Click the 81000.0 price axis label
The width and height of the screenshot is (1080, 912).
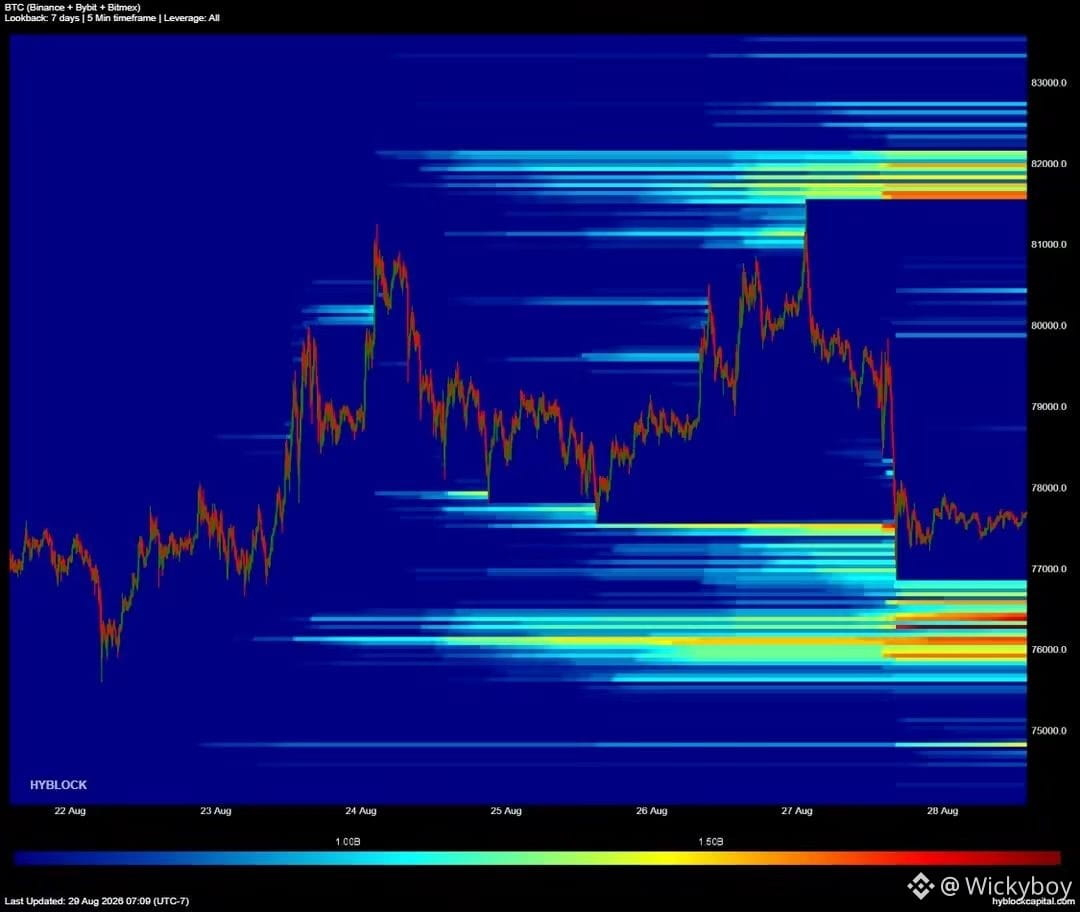point(1048,245)
